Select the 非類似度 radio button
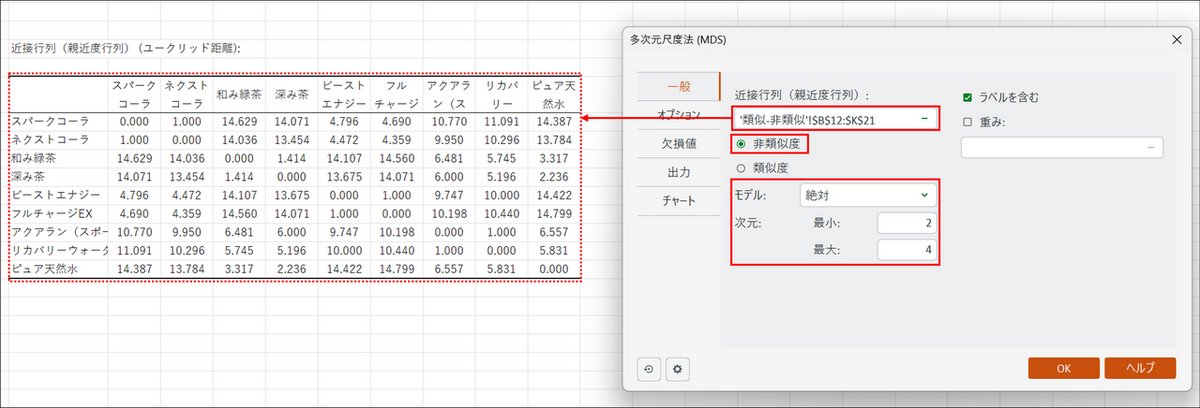The width and height of the screenshot is (1200, 408). pyautogui.click(x=741, y=144)
